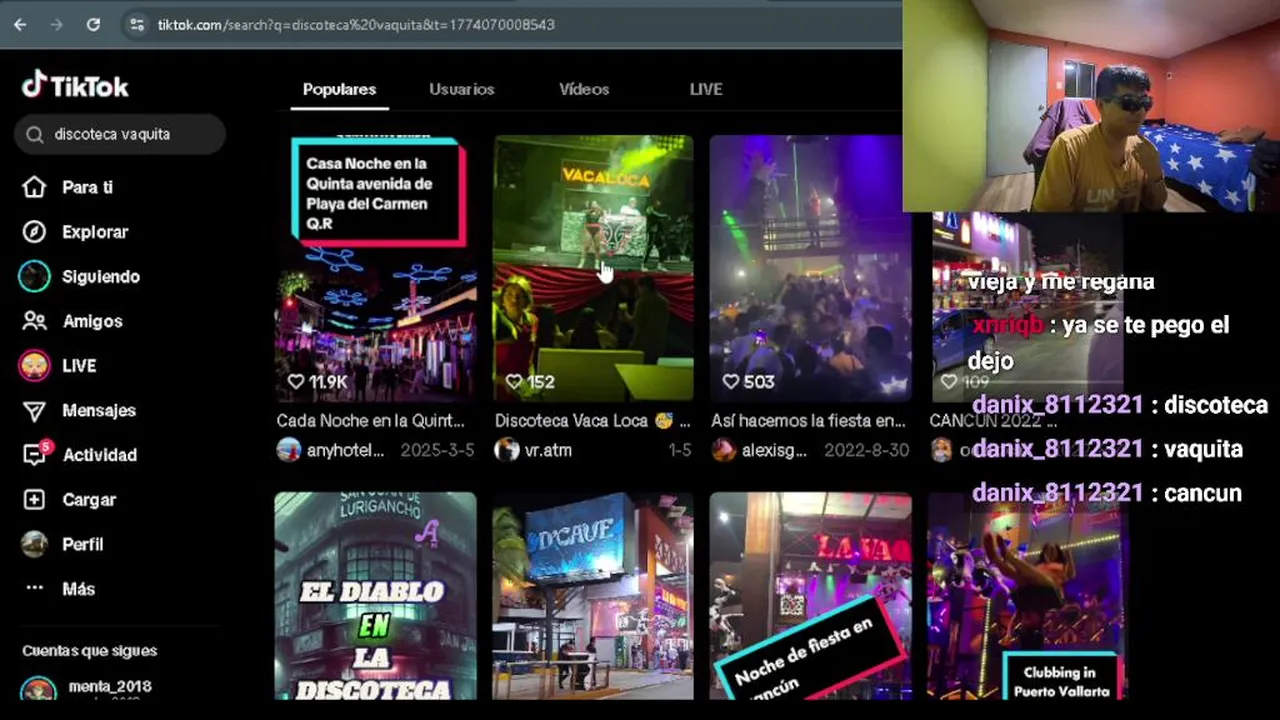Switch to Populares tab
The image size is (1280, 720).
[x=339, y=89]
